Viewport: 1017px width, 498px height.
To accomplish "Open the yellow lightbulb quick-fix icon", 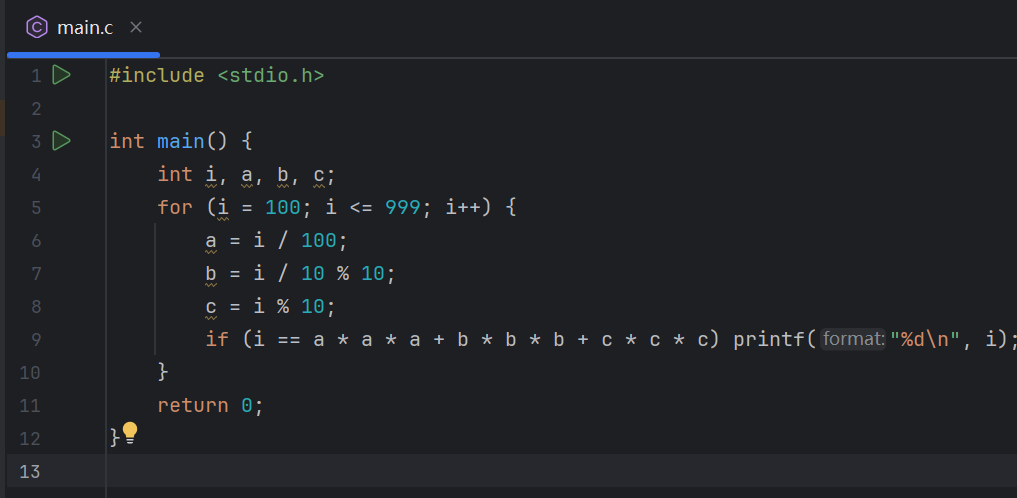I will (129, 433).
